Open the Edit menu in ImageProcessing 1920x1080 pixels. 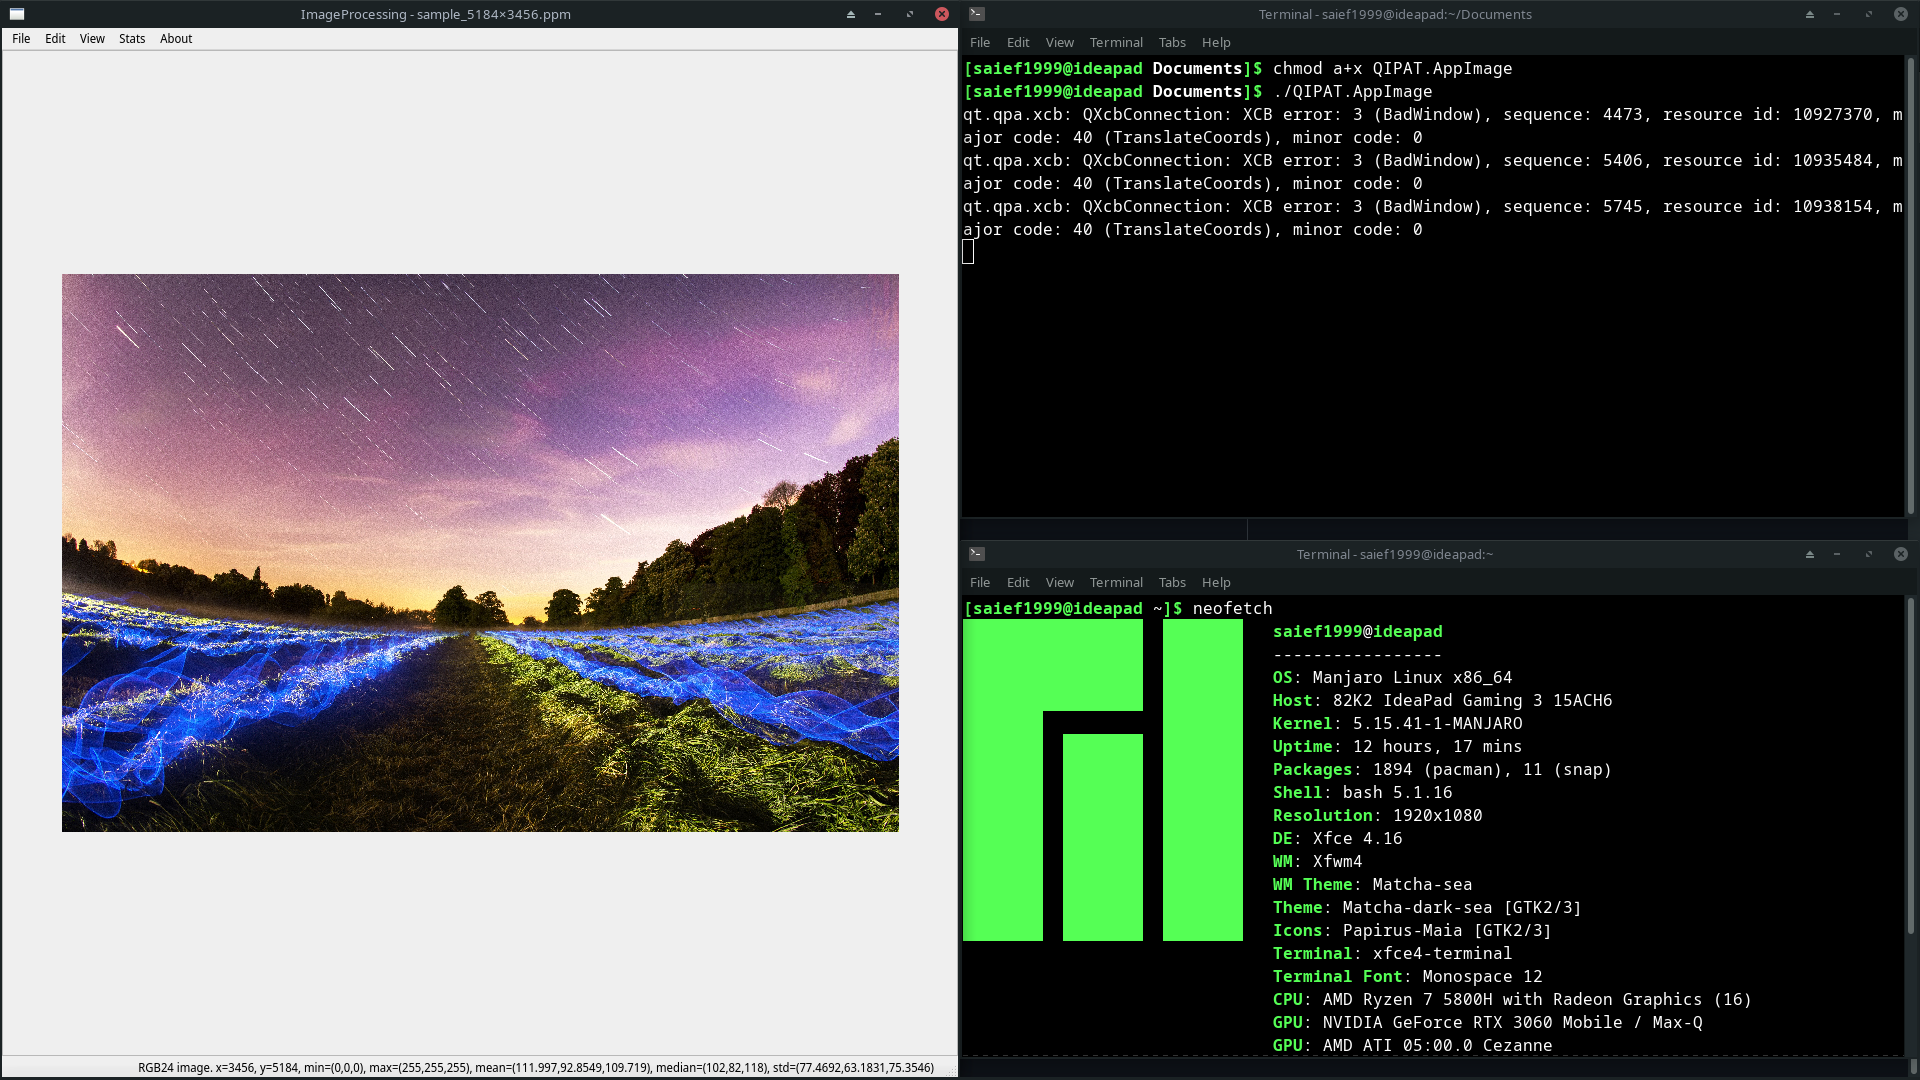(55, 39)
